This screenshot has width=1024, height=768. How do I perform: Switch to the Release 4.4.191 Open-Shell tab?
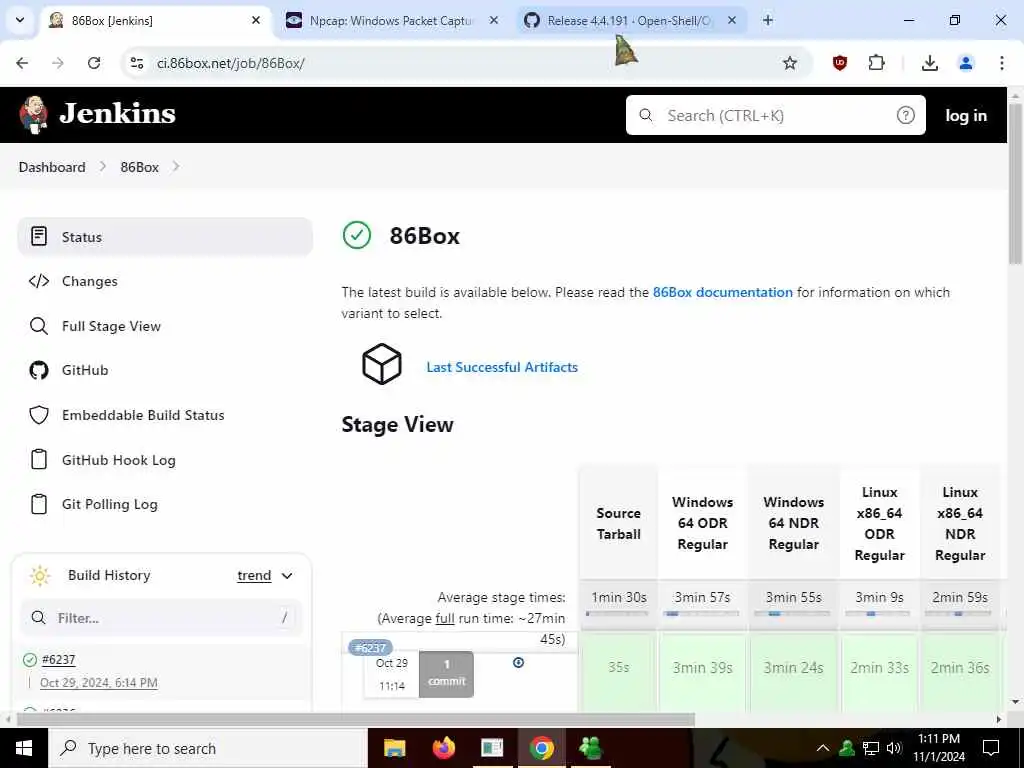[630, 21]
